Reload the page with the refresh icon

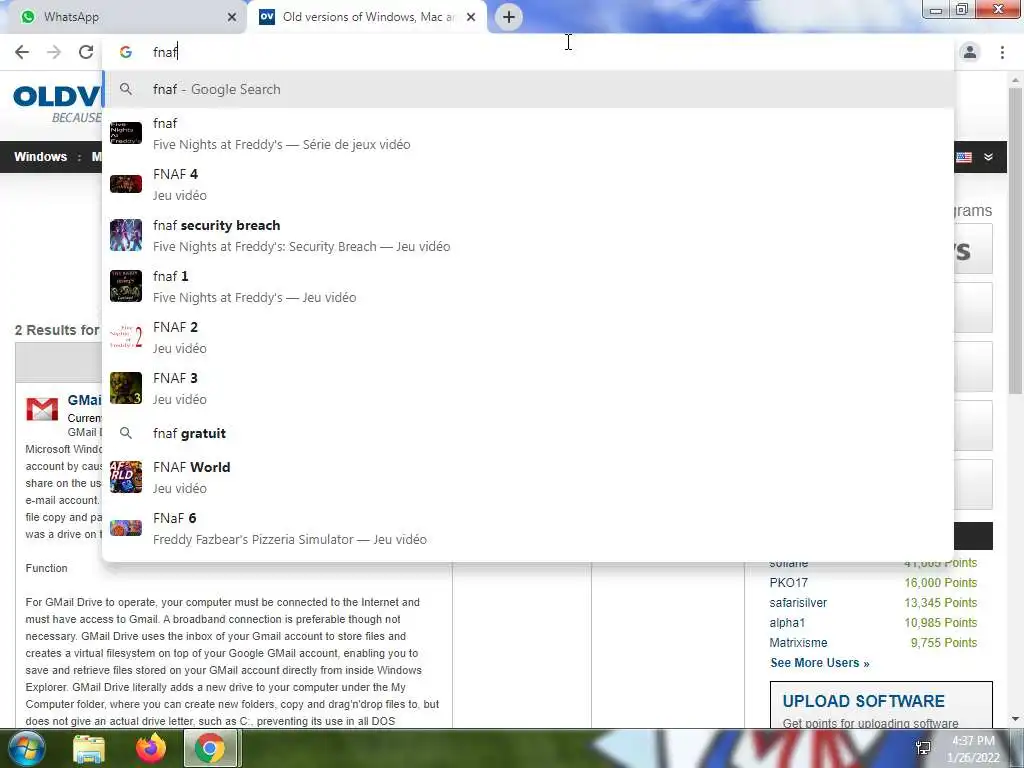(x=86, y=52)
